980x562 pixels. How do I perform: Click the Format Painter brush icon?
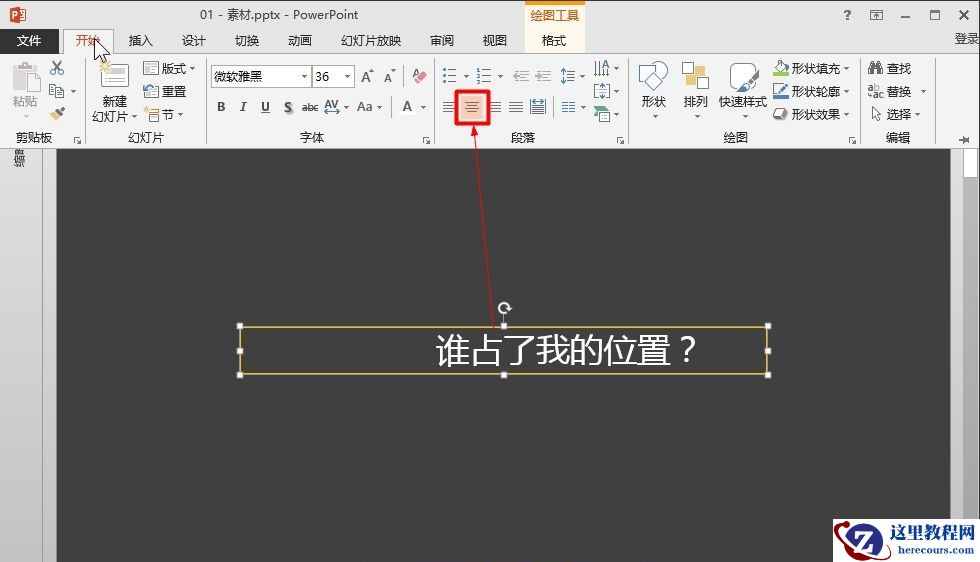[x=57, y=114]
